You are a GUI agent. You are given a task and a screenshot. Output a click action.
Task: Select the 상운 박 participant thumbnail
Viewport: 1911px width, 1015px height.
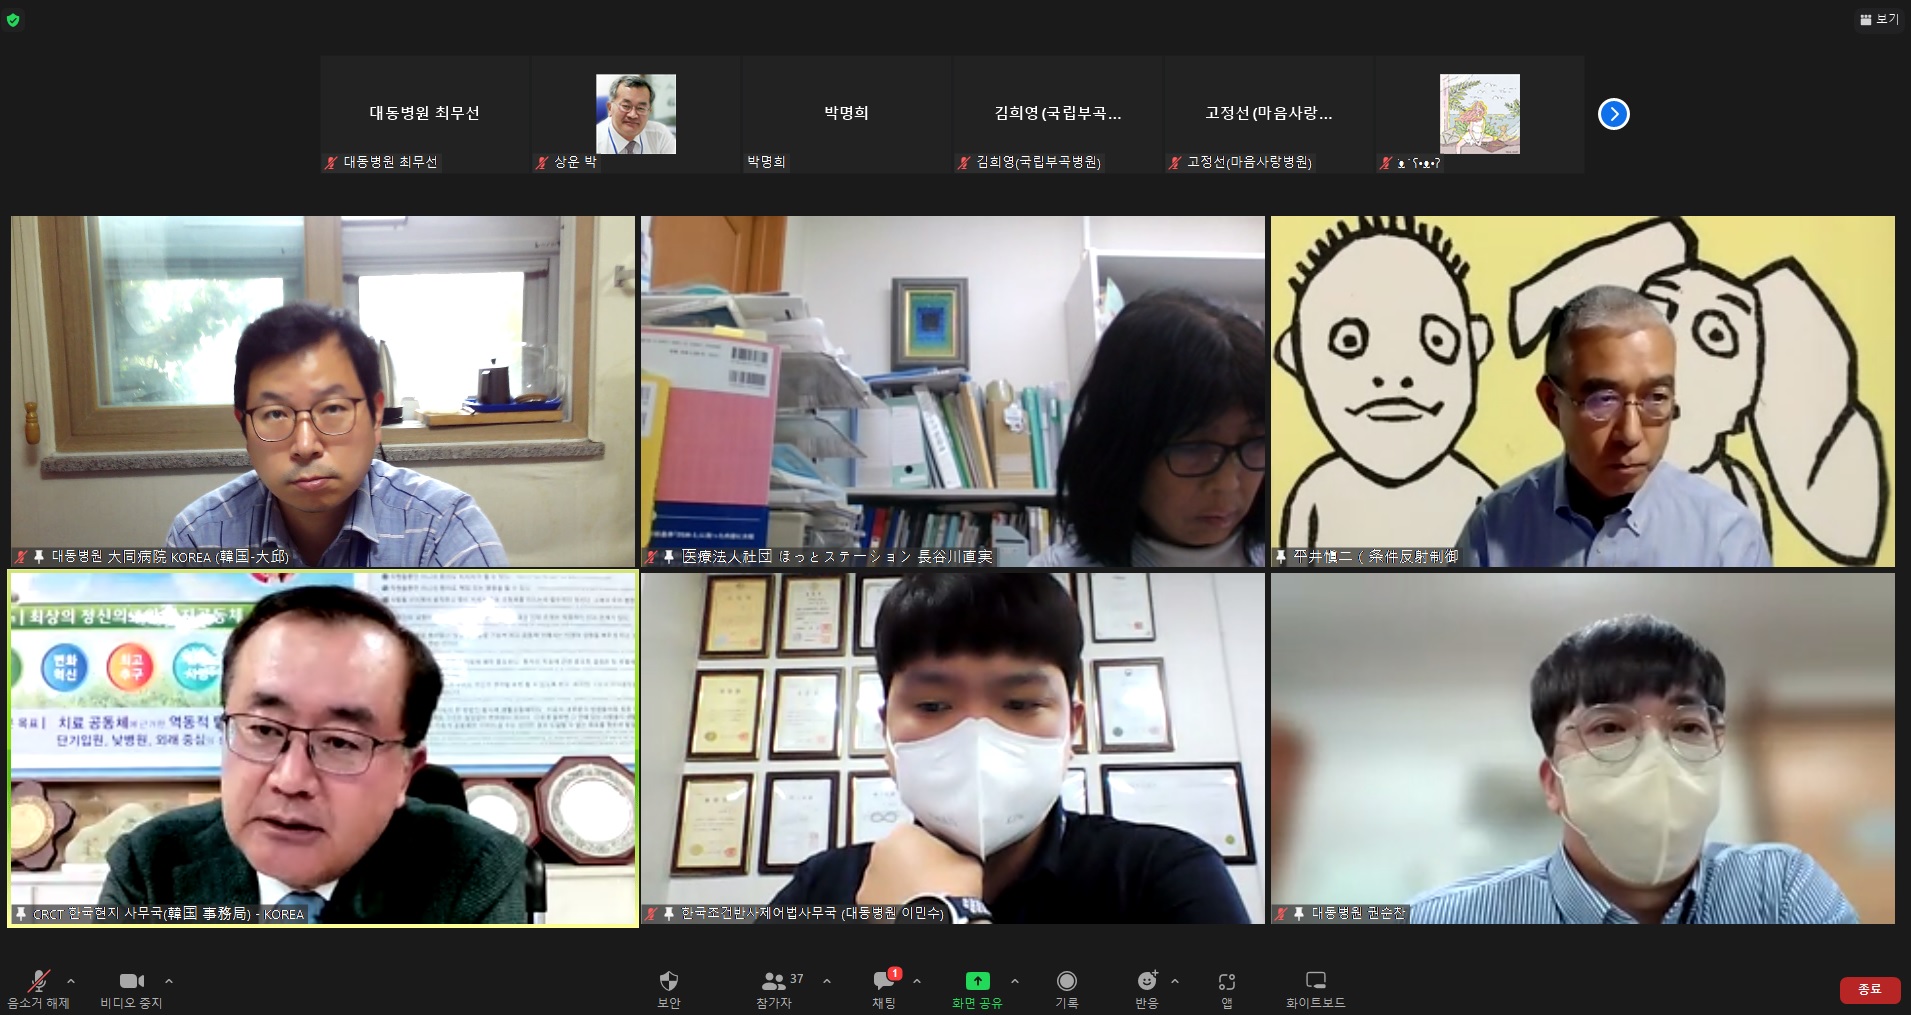click(636, 114)
